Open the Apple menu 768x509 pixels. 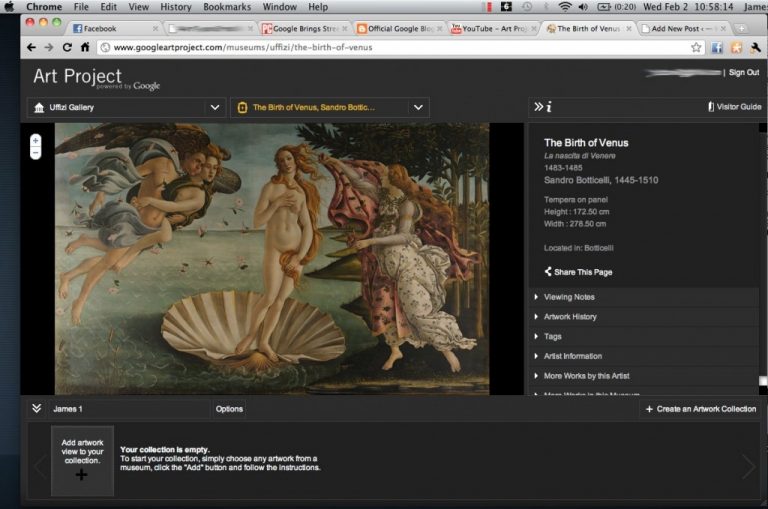(x=9, y=7)
